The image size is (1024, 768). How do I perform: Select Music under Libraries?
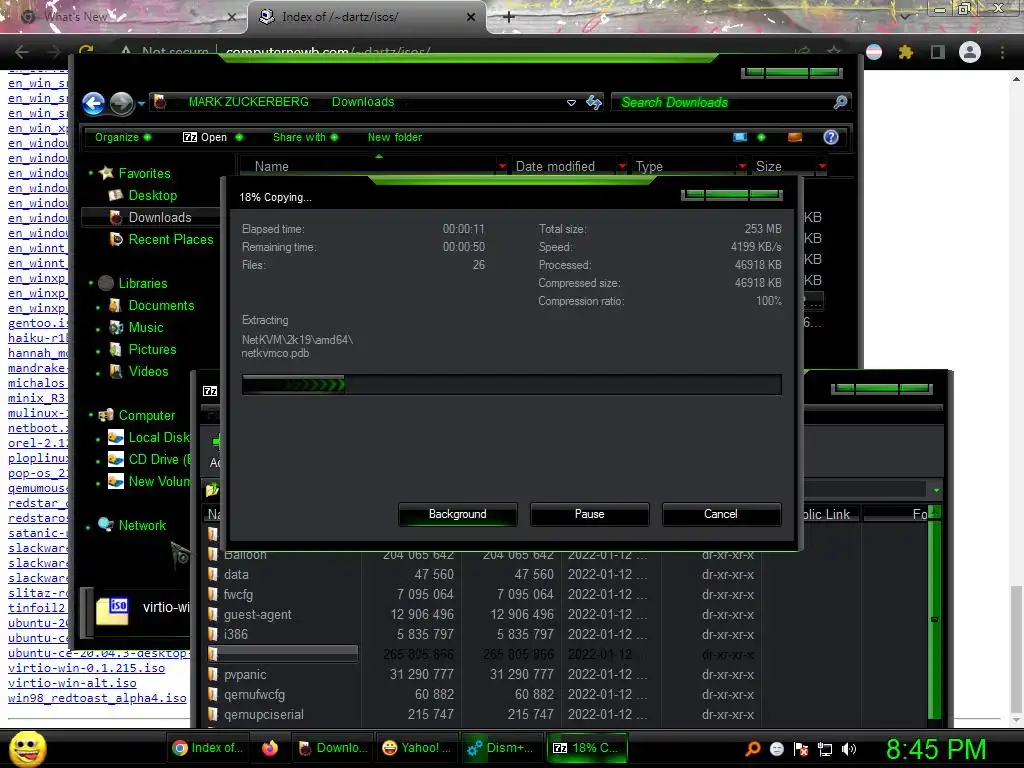pyautogui.click(x=146, y=327)
